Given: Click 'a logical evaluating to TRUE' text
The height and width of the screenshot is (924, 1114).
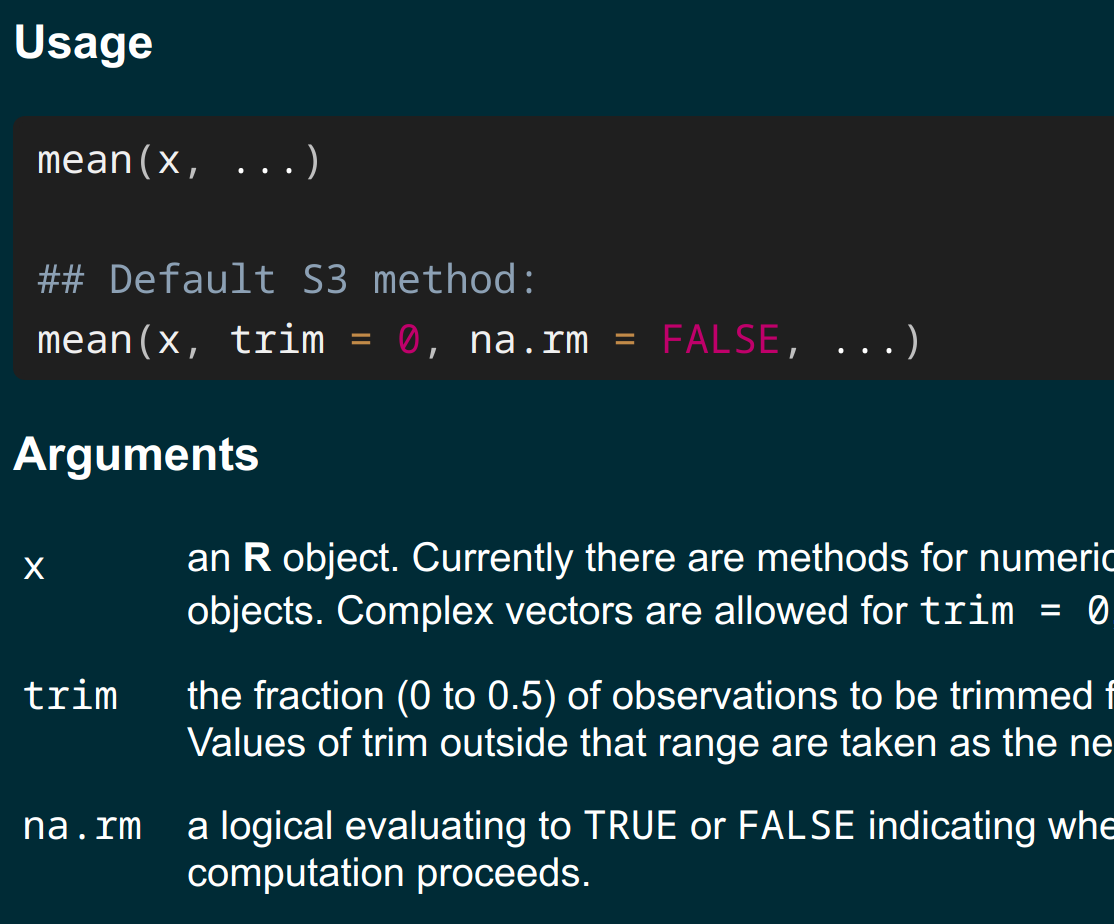Looking at the screenshot, I should coord(432,826).
